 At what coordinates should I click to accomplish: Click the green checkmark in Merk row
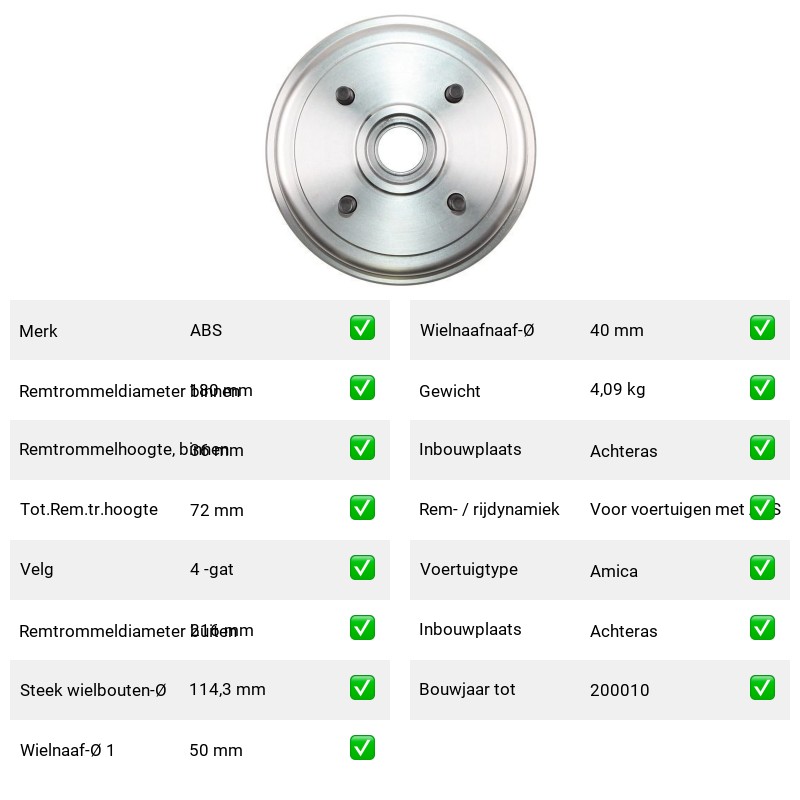click(x=362, y=328)
